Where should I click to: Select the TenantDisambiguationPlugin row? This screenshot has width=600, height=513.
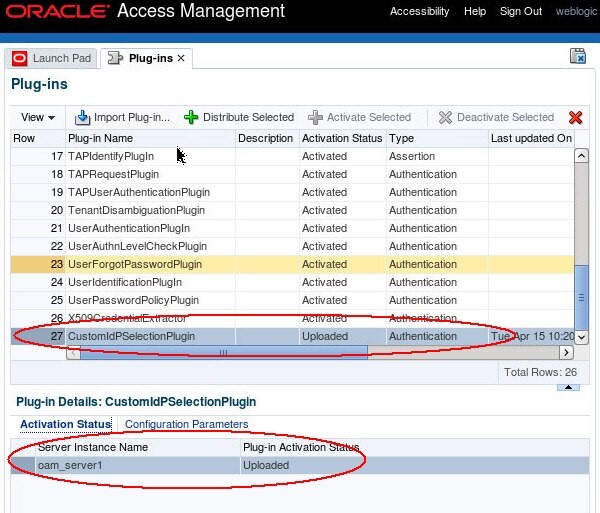click(292, 210)
